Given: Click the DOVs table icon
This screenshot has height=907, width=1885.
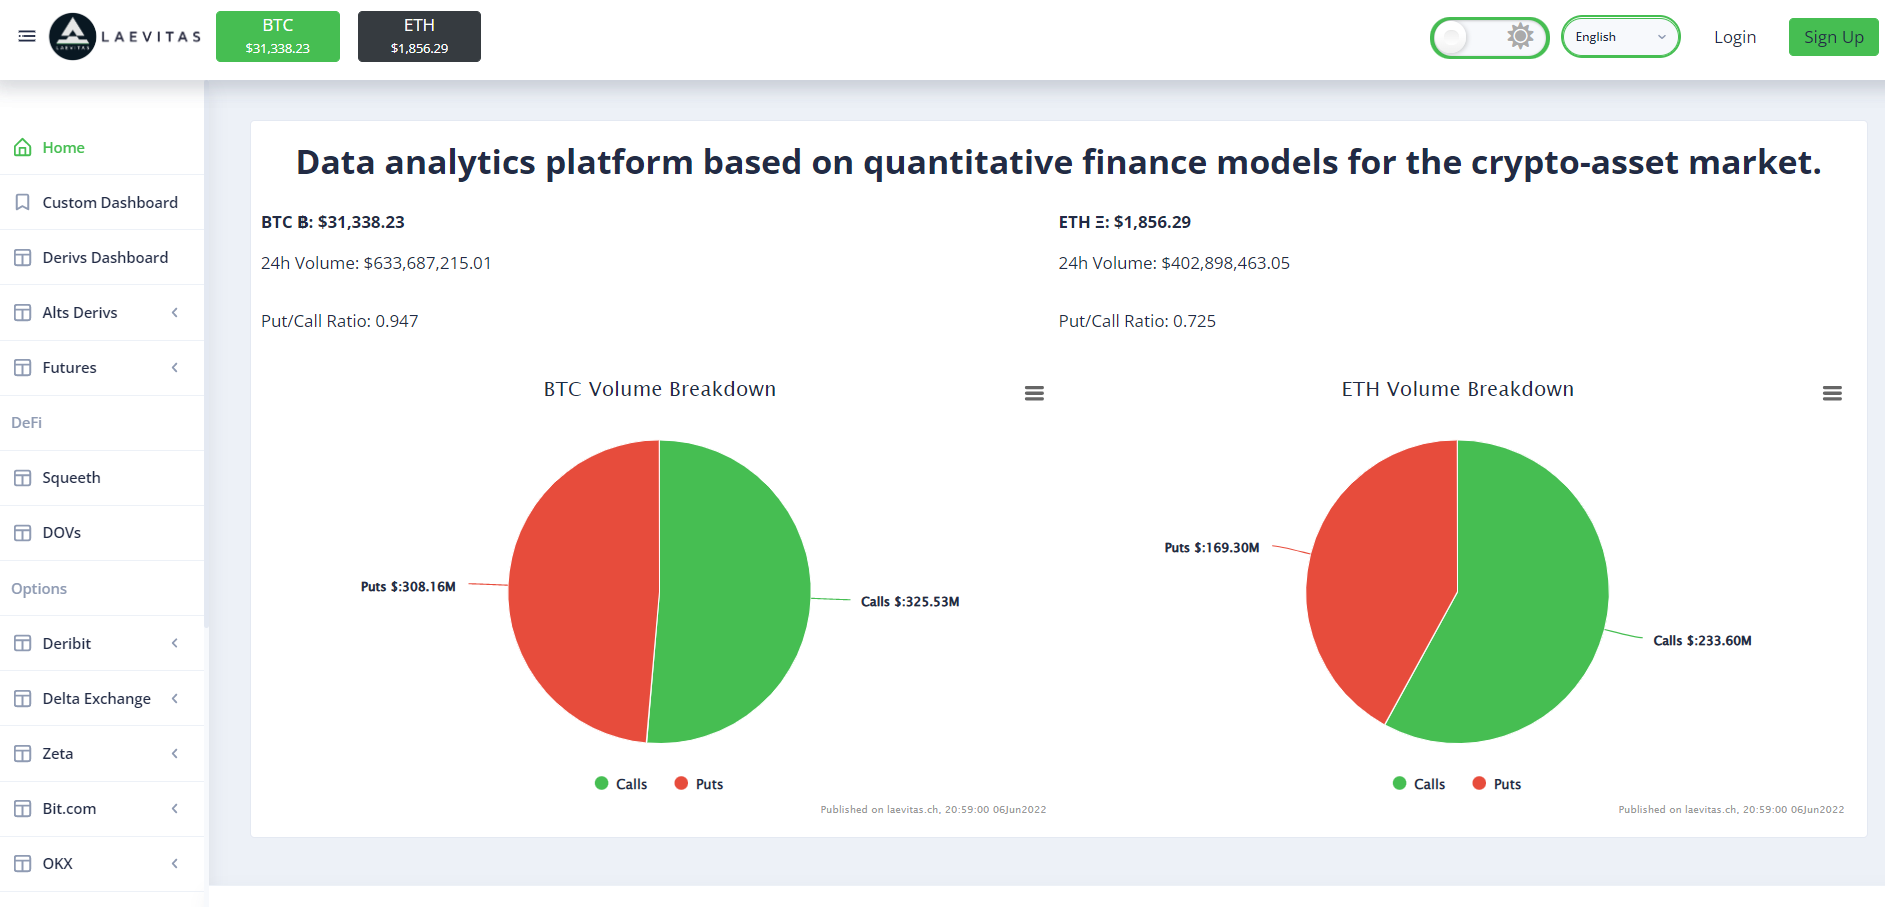Looking at the screenshot, I should click(x=22, y=533).
